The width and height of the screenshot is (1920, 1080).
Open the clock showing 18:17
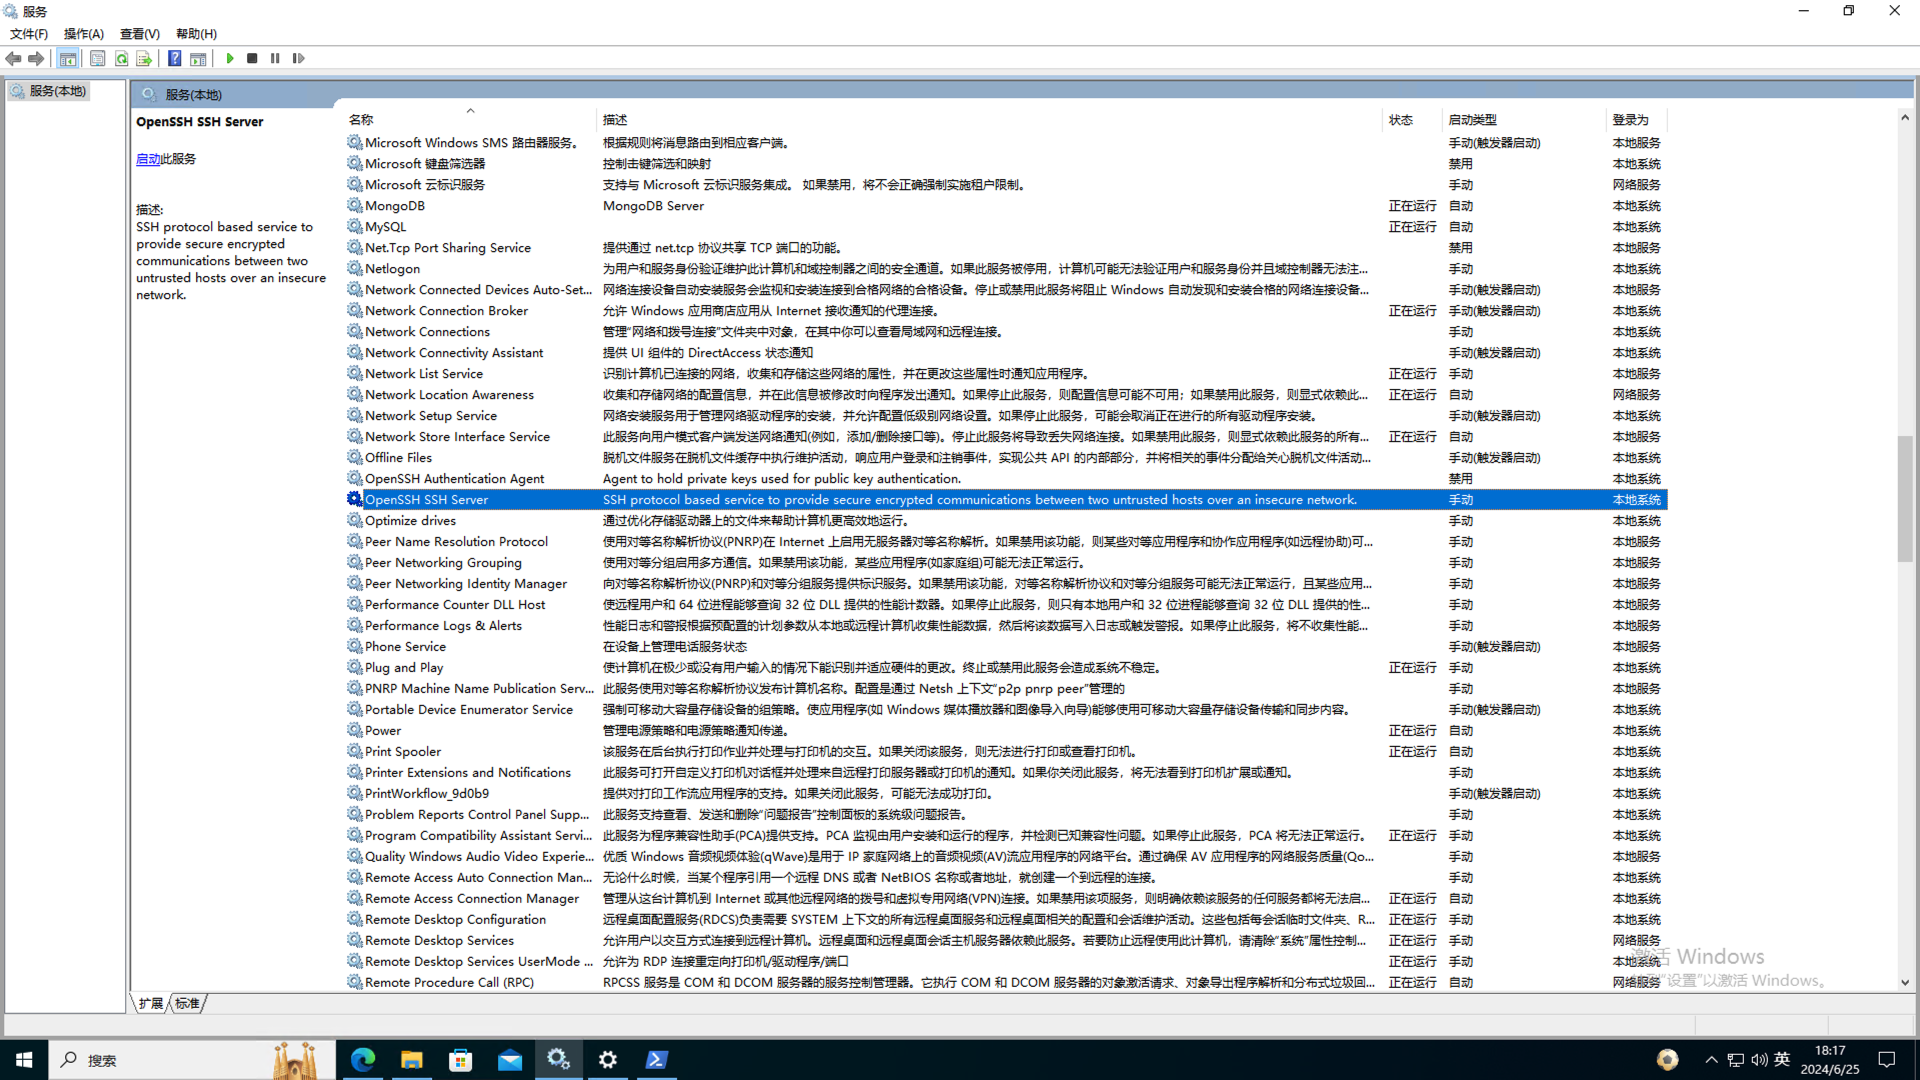(1830, 1060)
